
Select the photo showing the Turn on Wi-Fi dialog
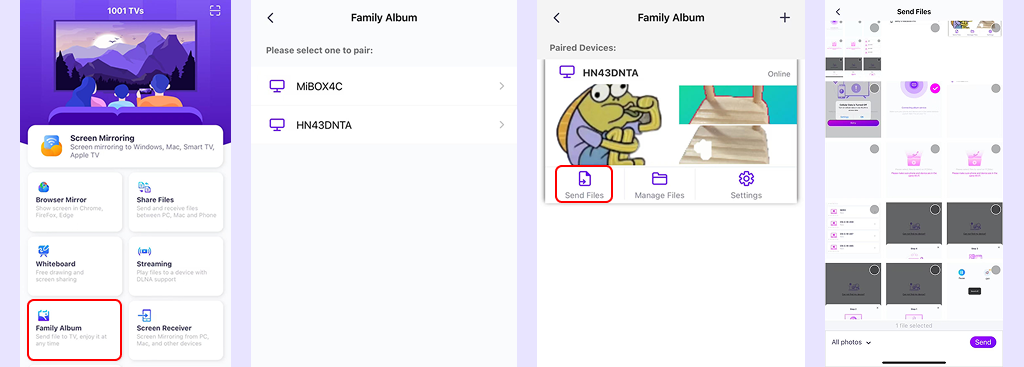coord(853,110)
